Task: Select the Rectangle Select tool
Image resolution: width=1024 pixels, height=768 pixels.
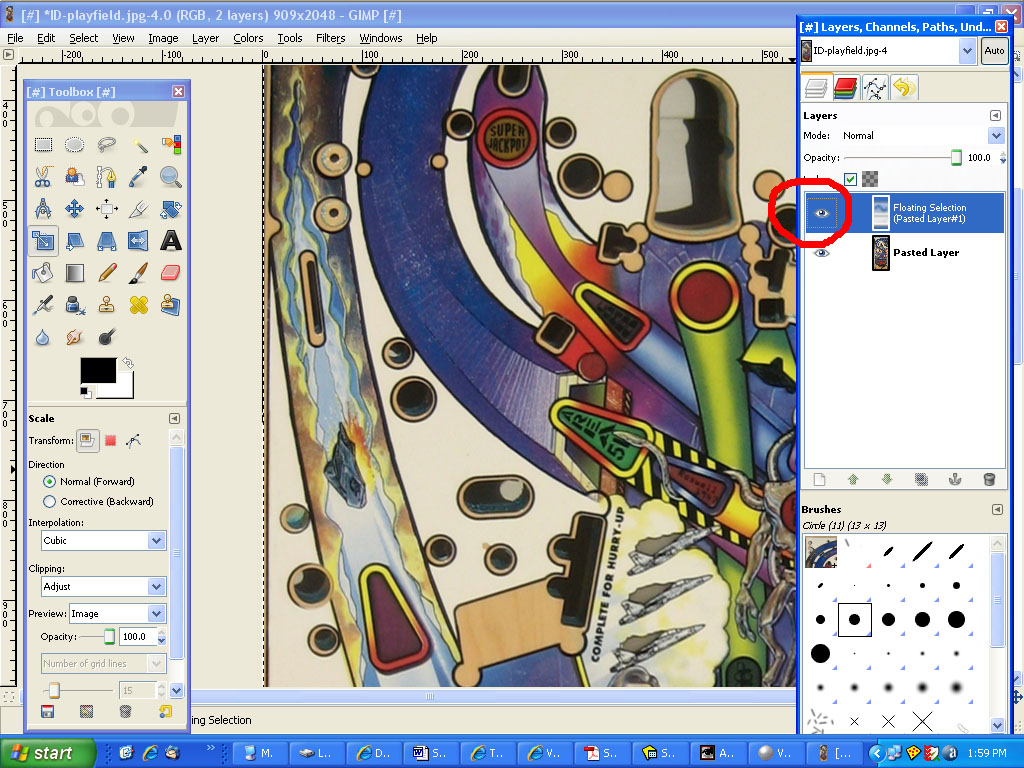Action: tap(43, 145)
